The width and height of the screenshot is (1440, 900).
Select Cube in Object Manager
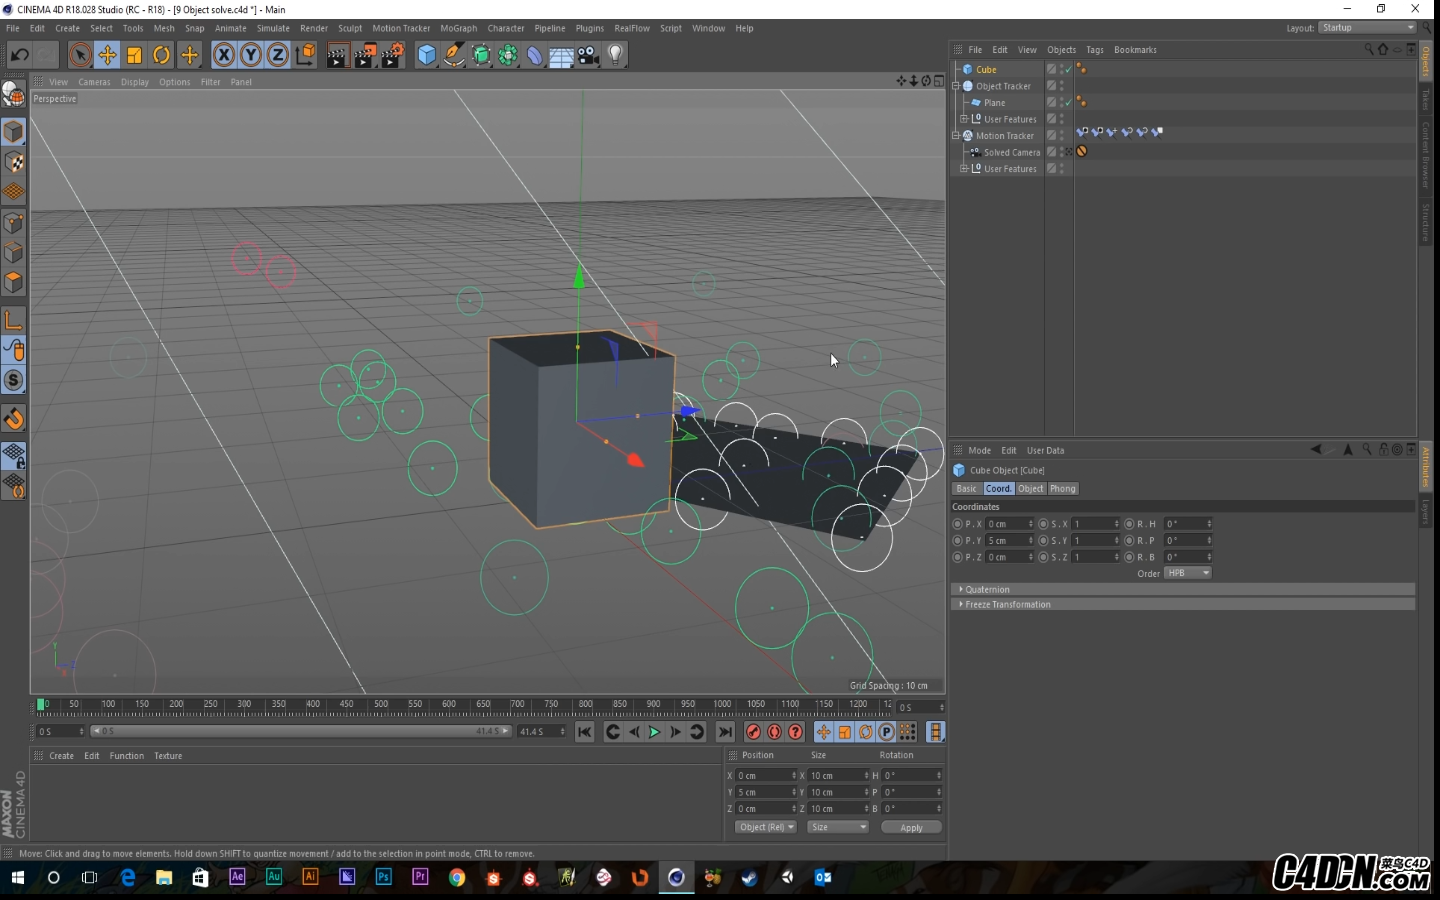click(986, 69)
